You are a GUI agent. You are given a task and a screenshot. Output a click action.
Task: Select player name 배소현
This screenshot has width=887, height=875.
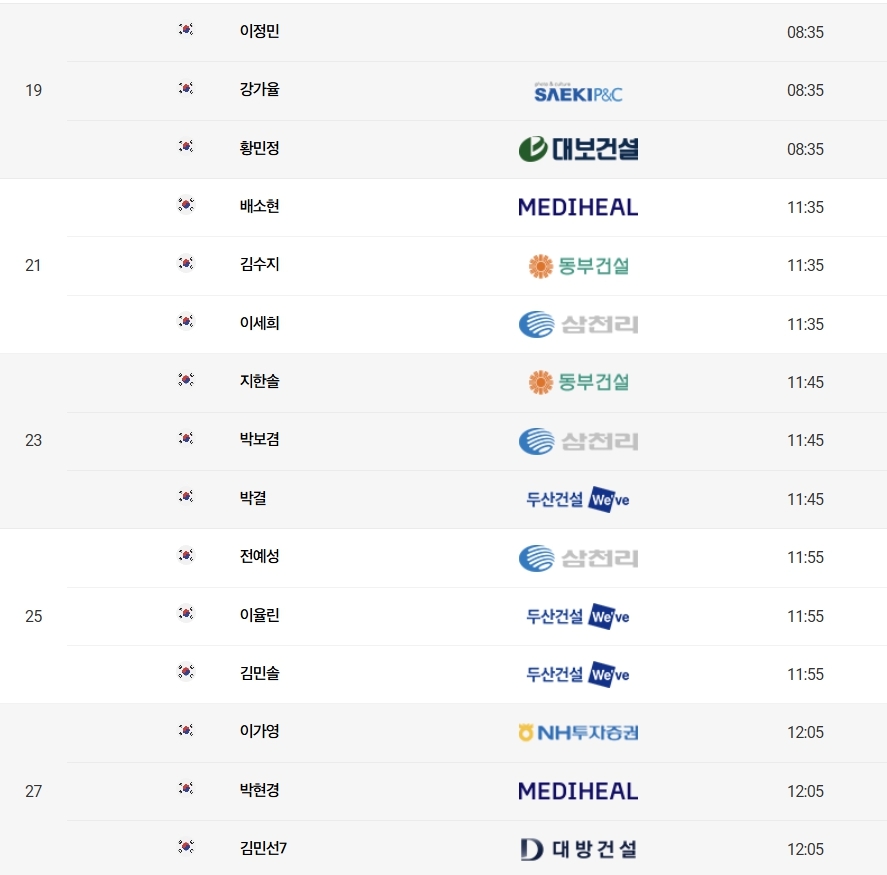[x=260, y=206]
